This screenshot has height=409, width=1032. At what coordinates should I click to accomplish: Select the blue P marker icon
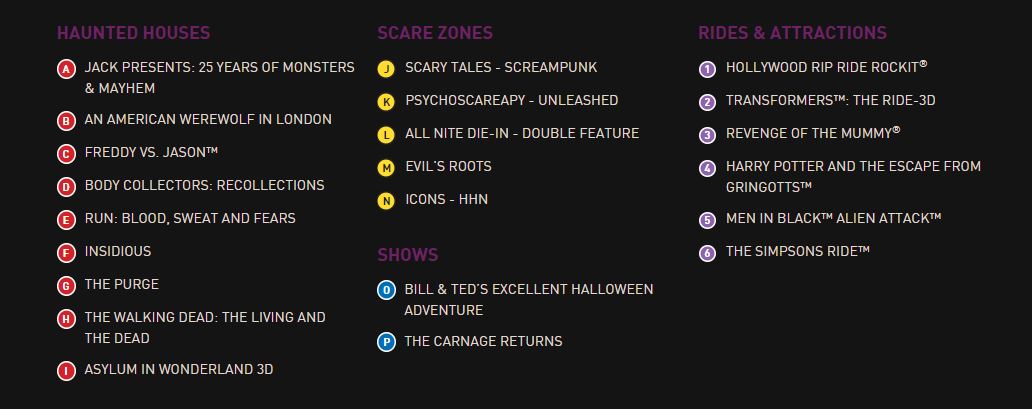[x=386, y=342]
